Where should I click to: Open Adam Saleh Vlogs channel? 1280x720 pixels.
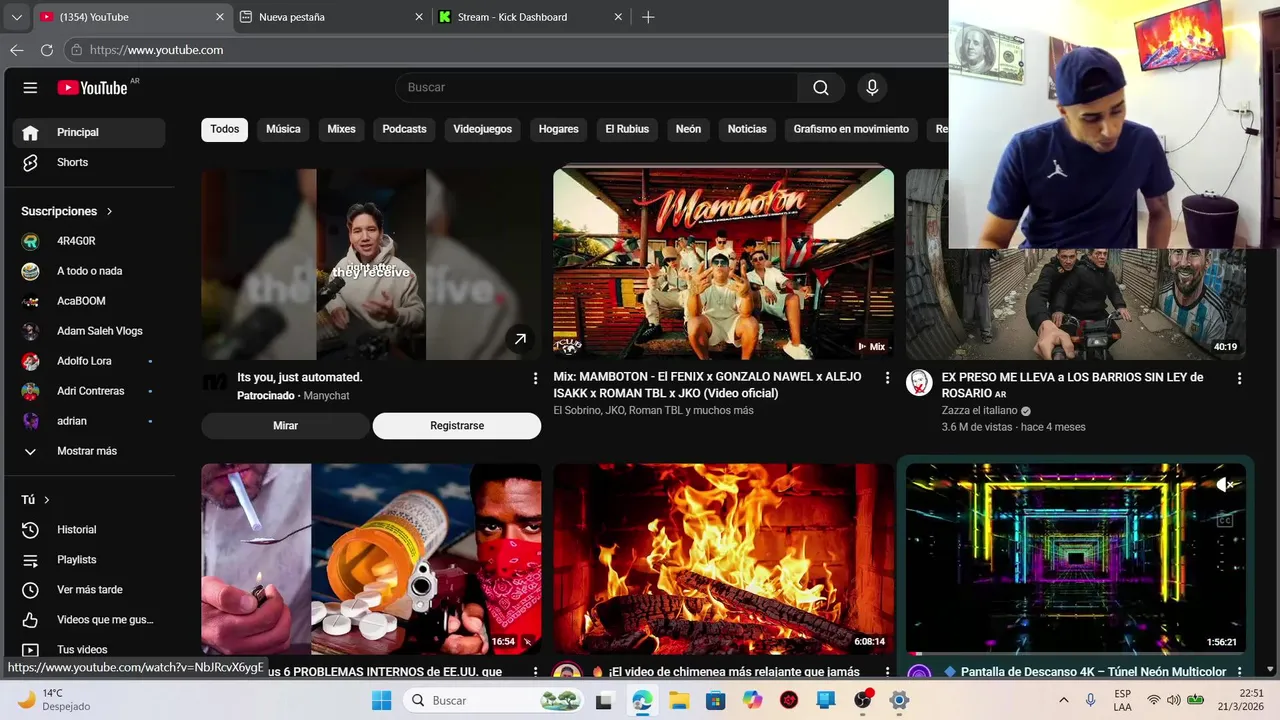[x=89, y=331]
